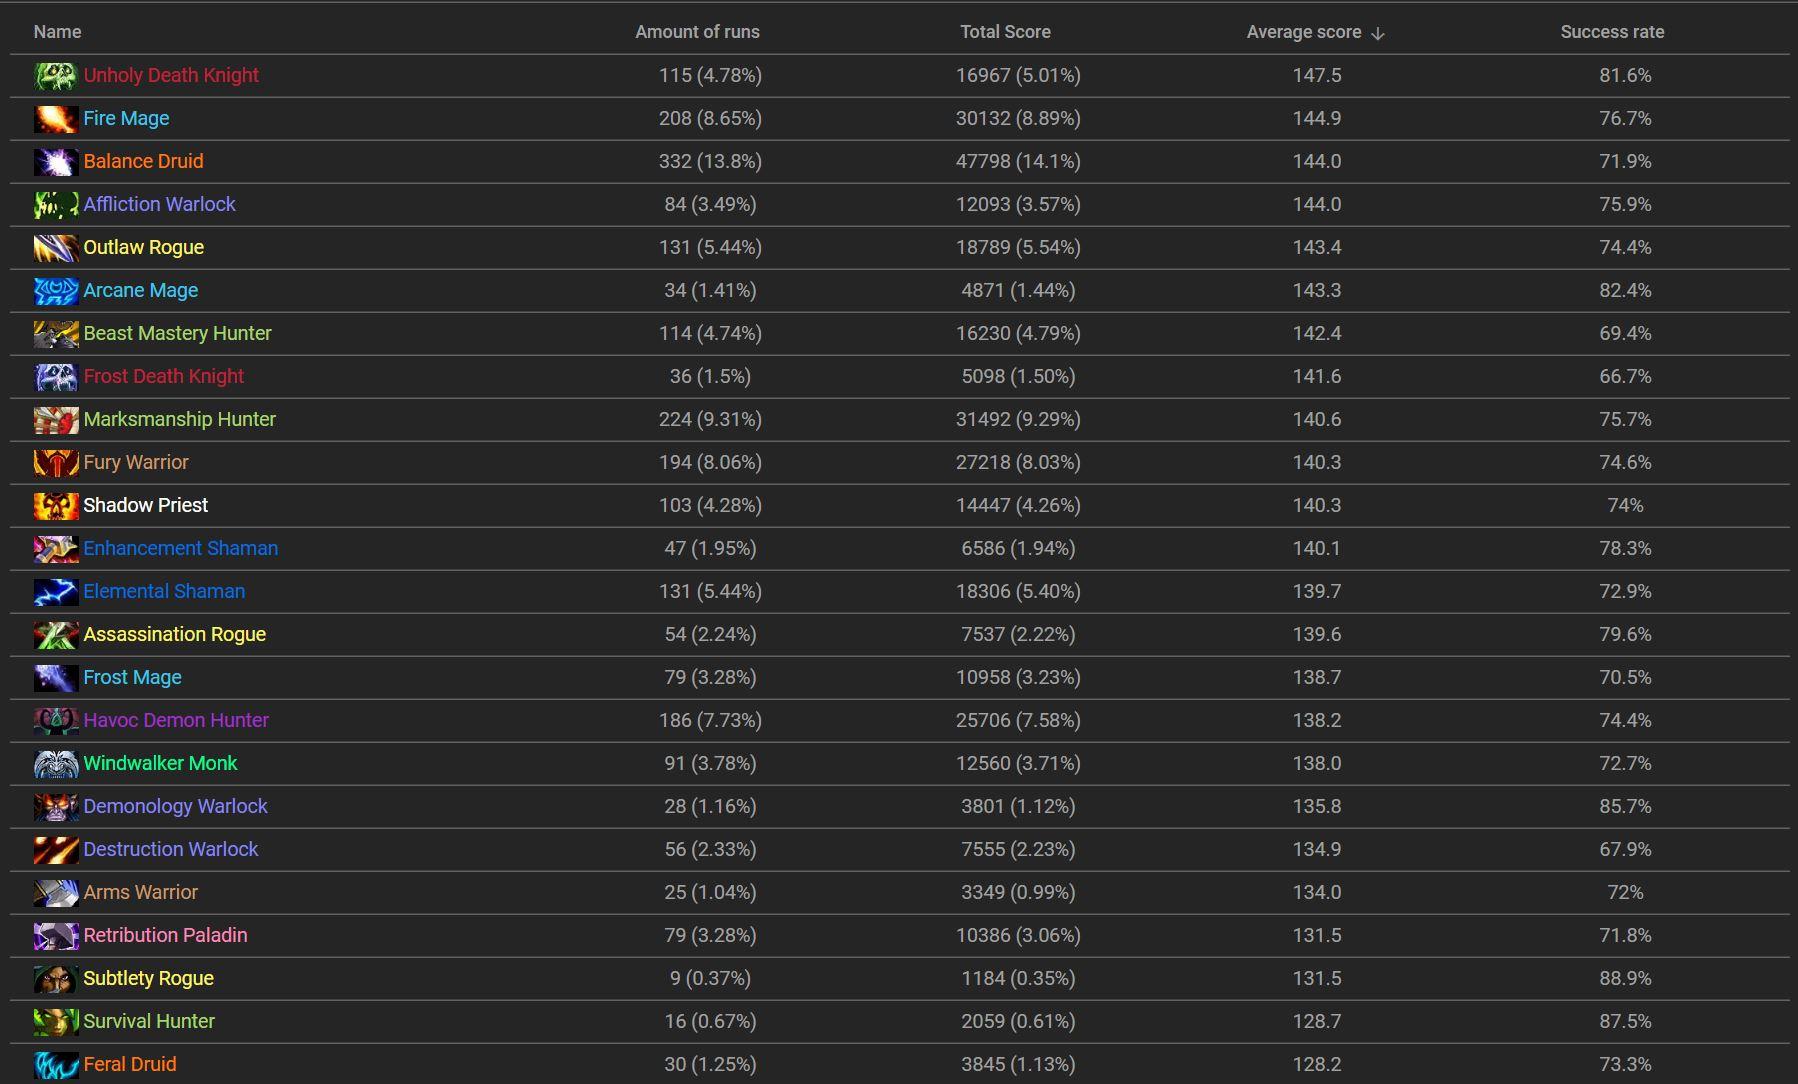The width and height of the screenshot is (1798, 1084).
Task: Click the Outlaw Rogue spec icon
Action: pos(56,248)
